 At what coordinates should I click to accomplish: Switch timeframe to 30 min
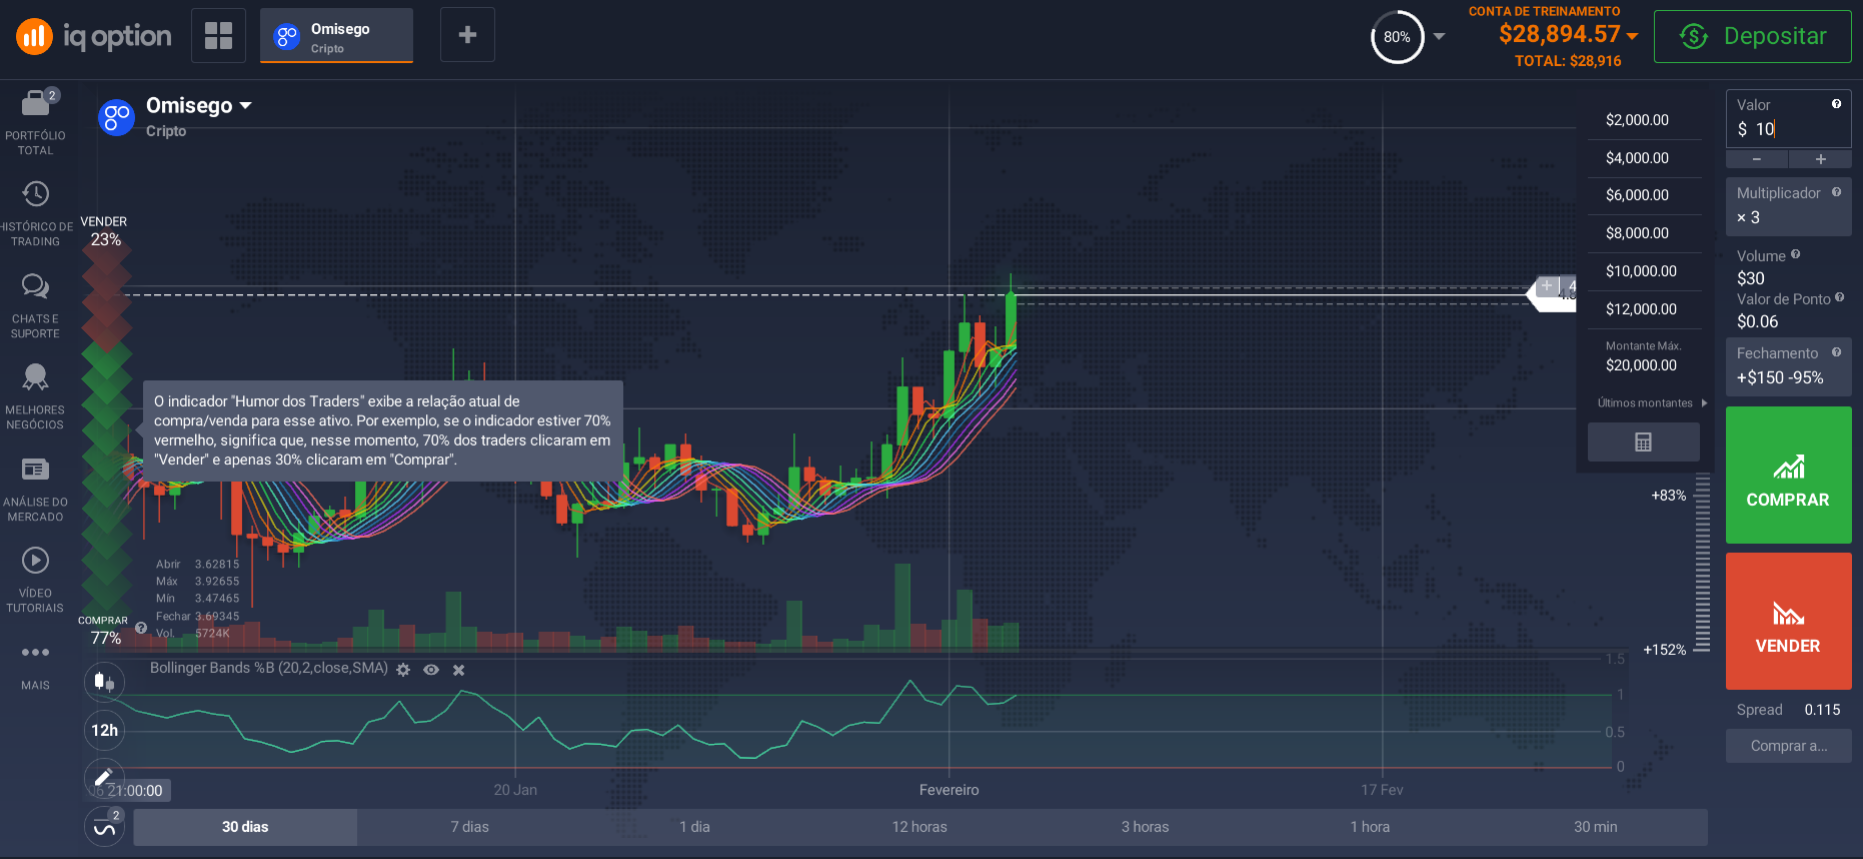1595,827
